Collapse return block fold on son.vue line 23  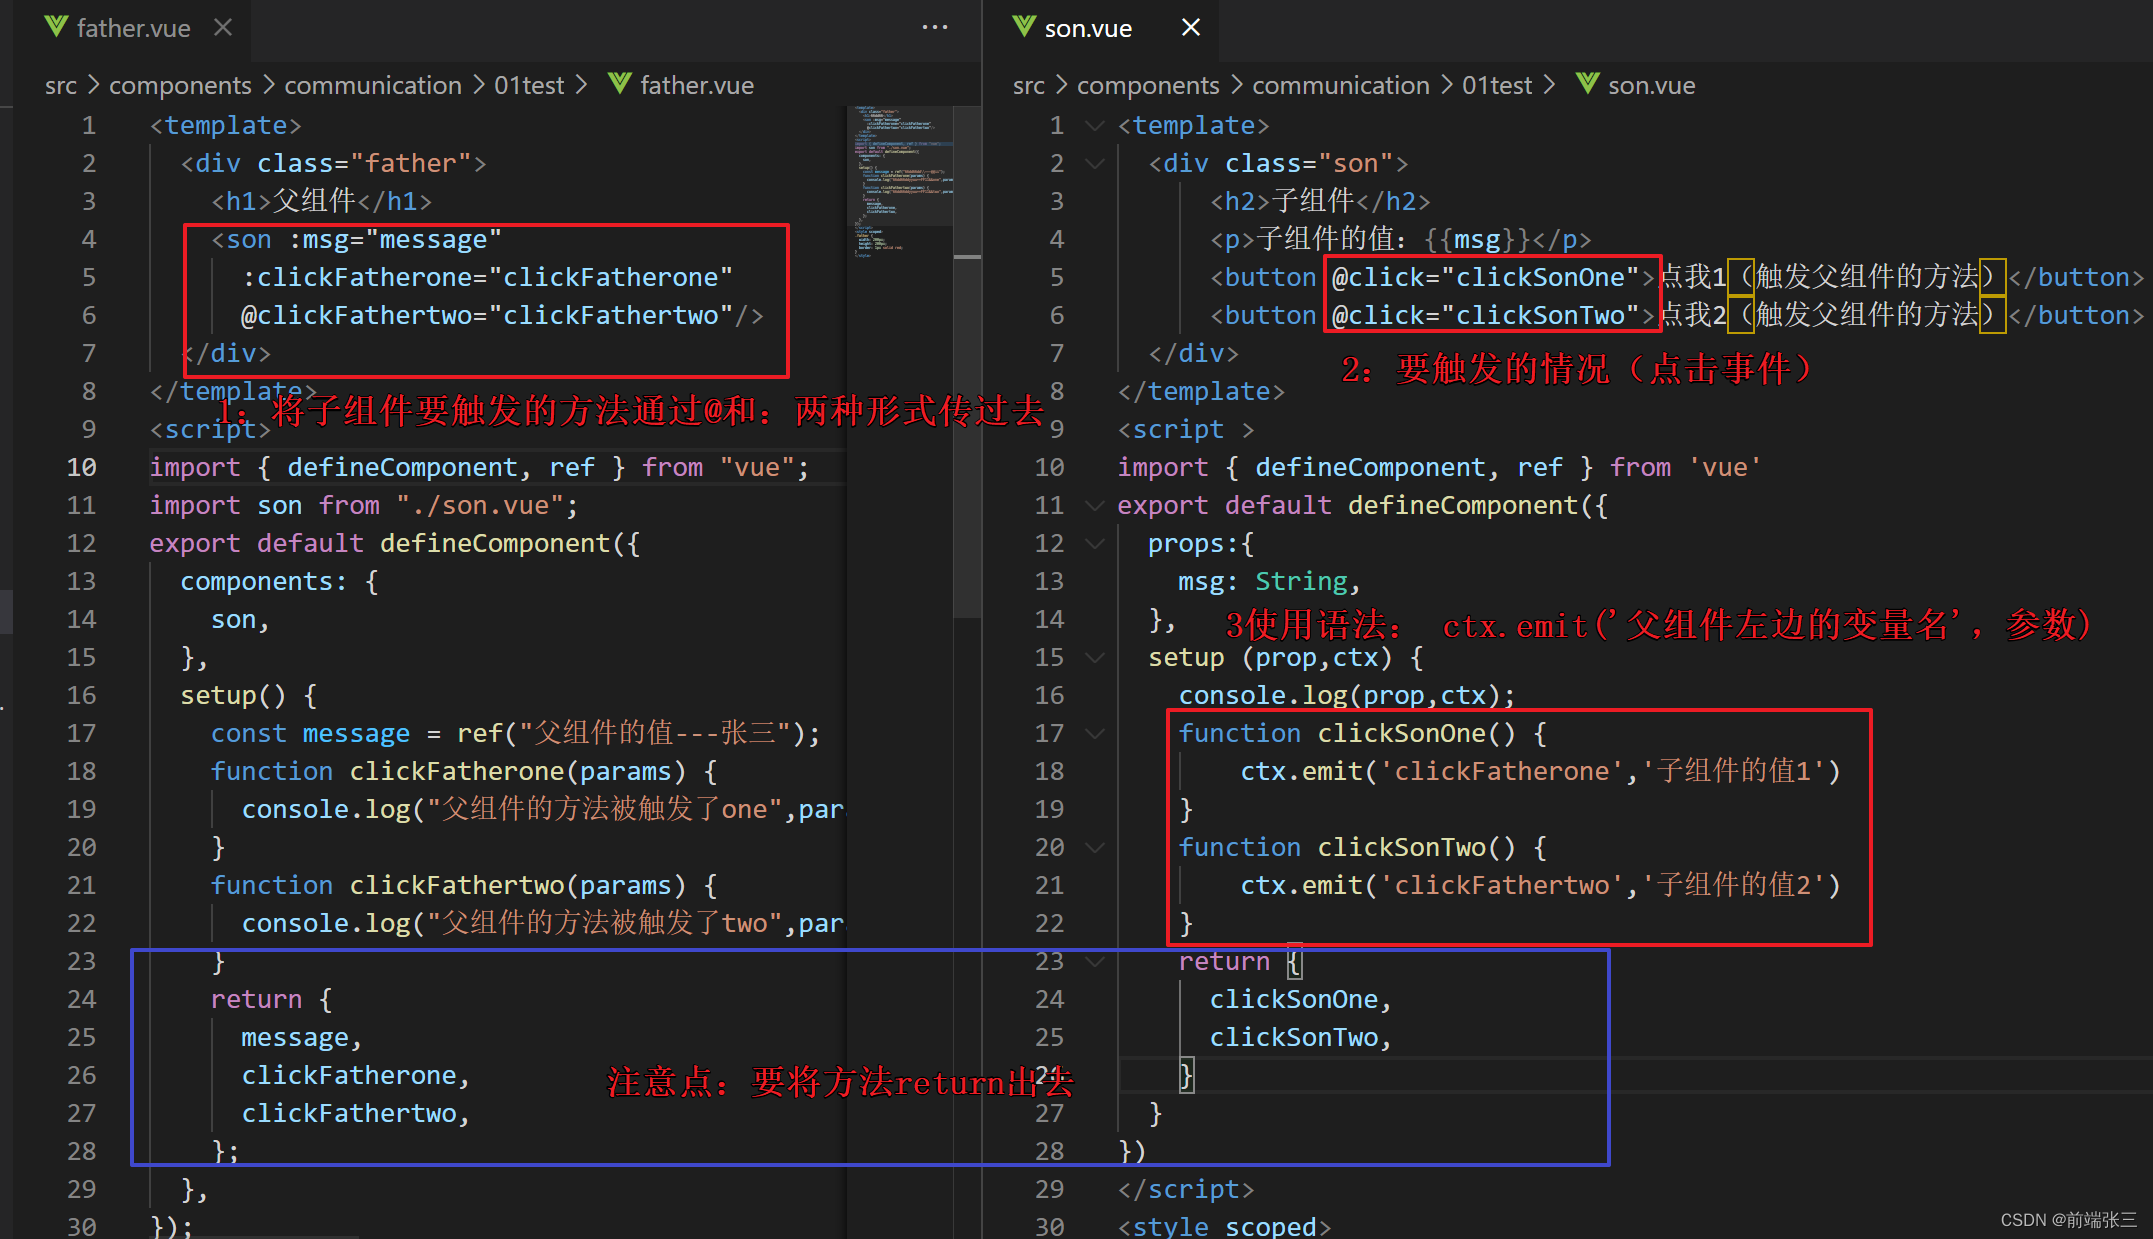click(x=1095, y=962)
